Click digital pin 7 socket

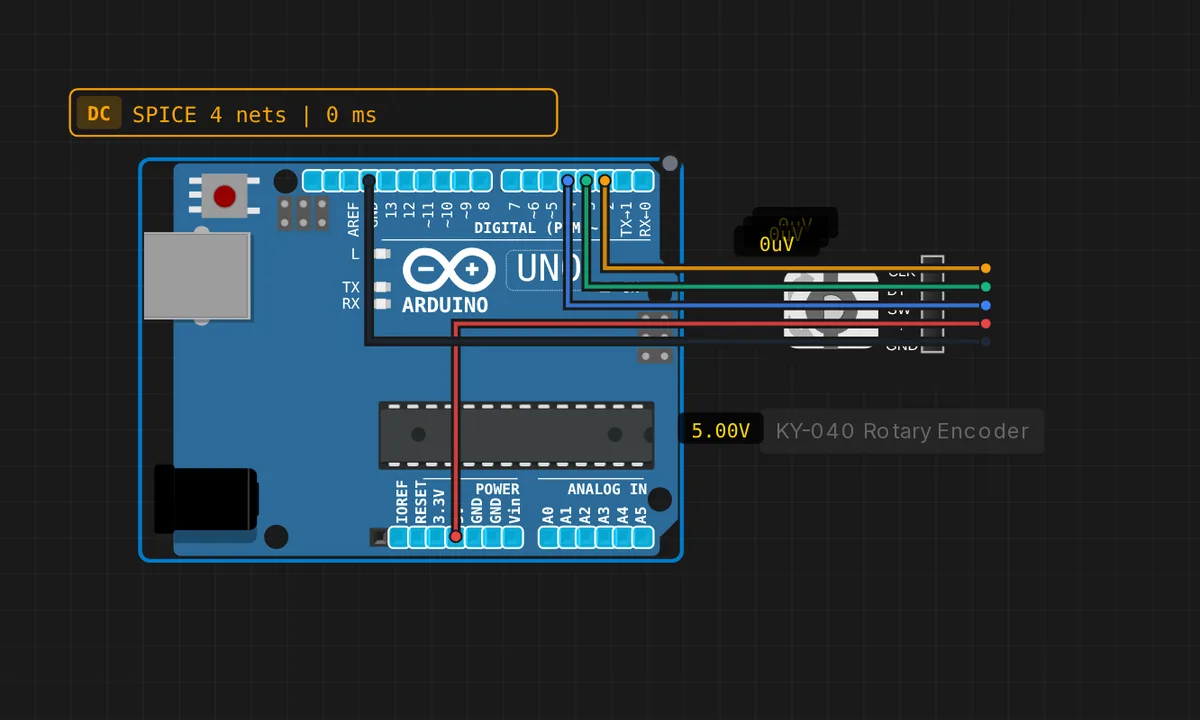point(511,181)
